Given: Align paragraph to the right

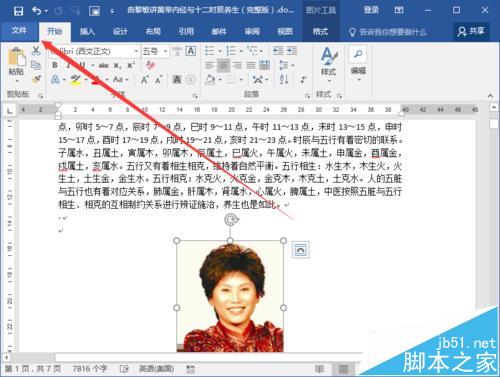Looking at the screenshot, I should coord(237,65).
